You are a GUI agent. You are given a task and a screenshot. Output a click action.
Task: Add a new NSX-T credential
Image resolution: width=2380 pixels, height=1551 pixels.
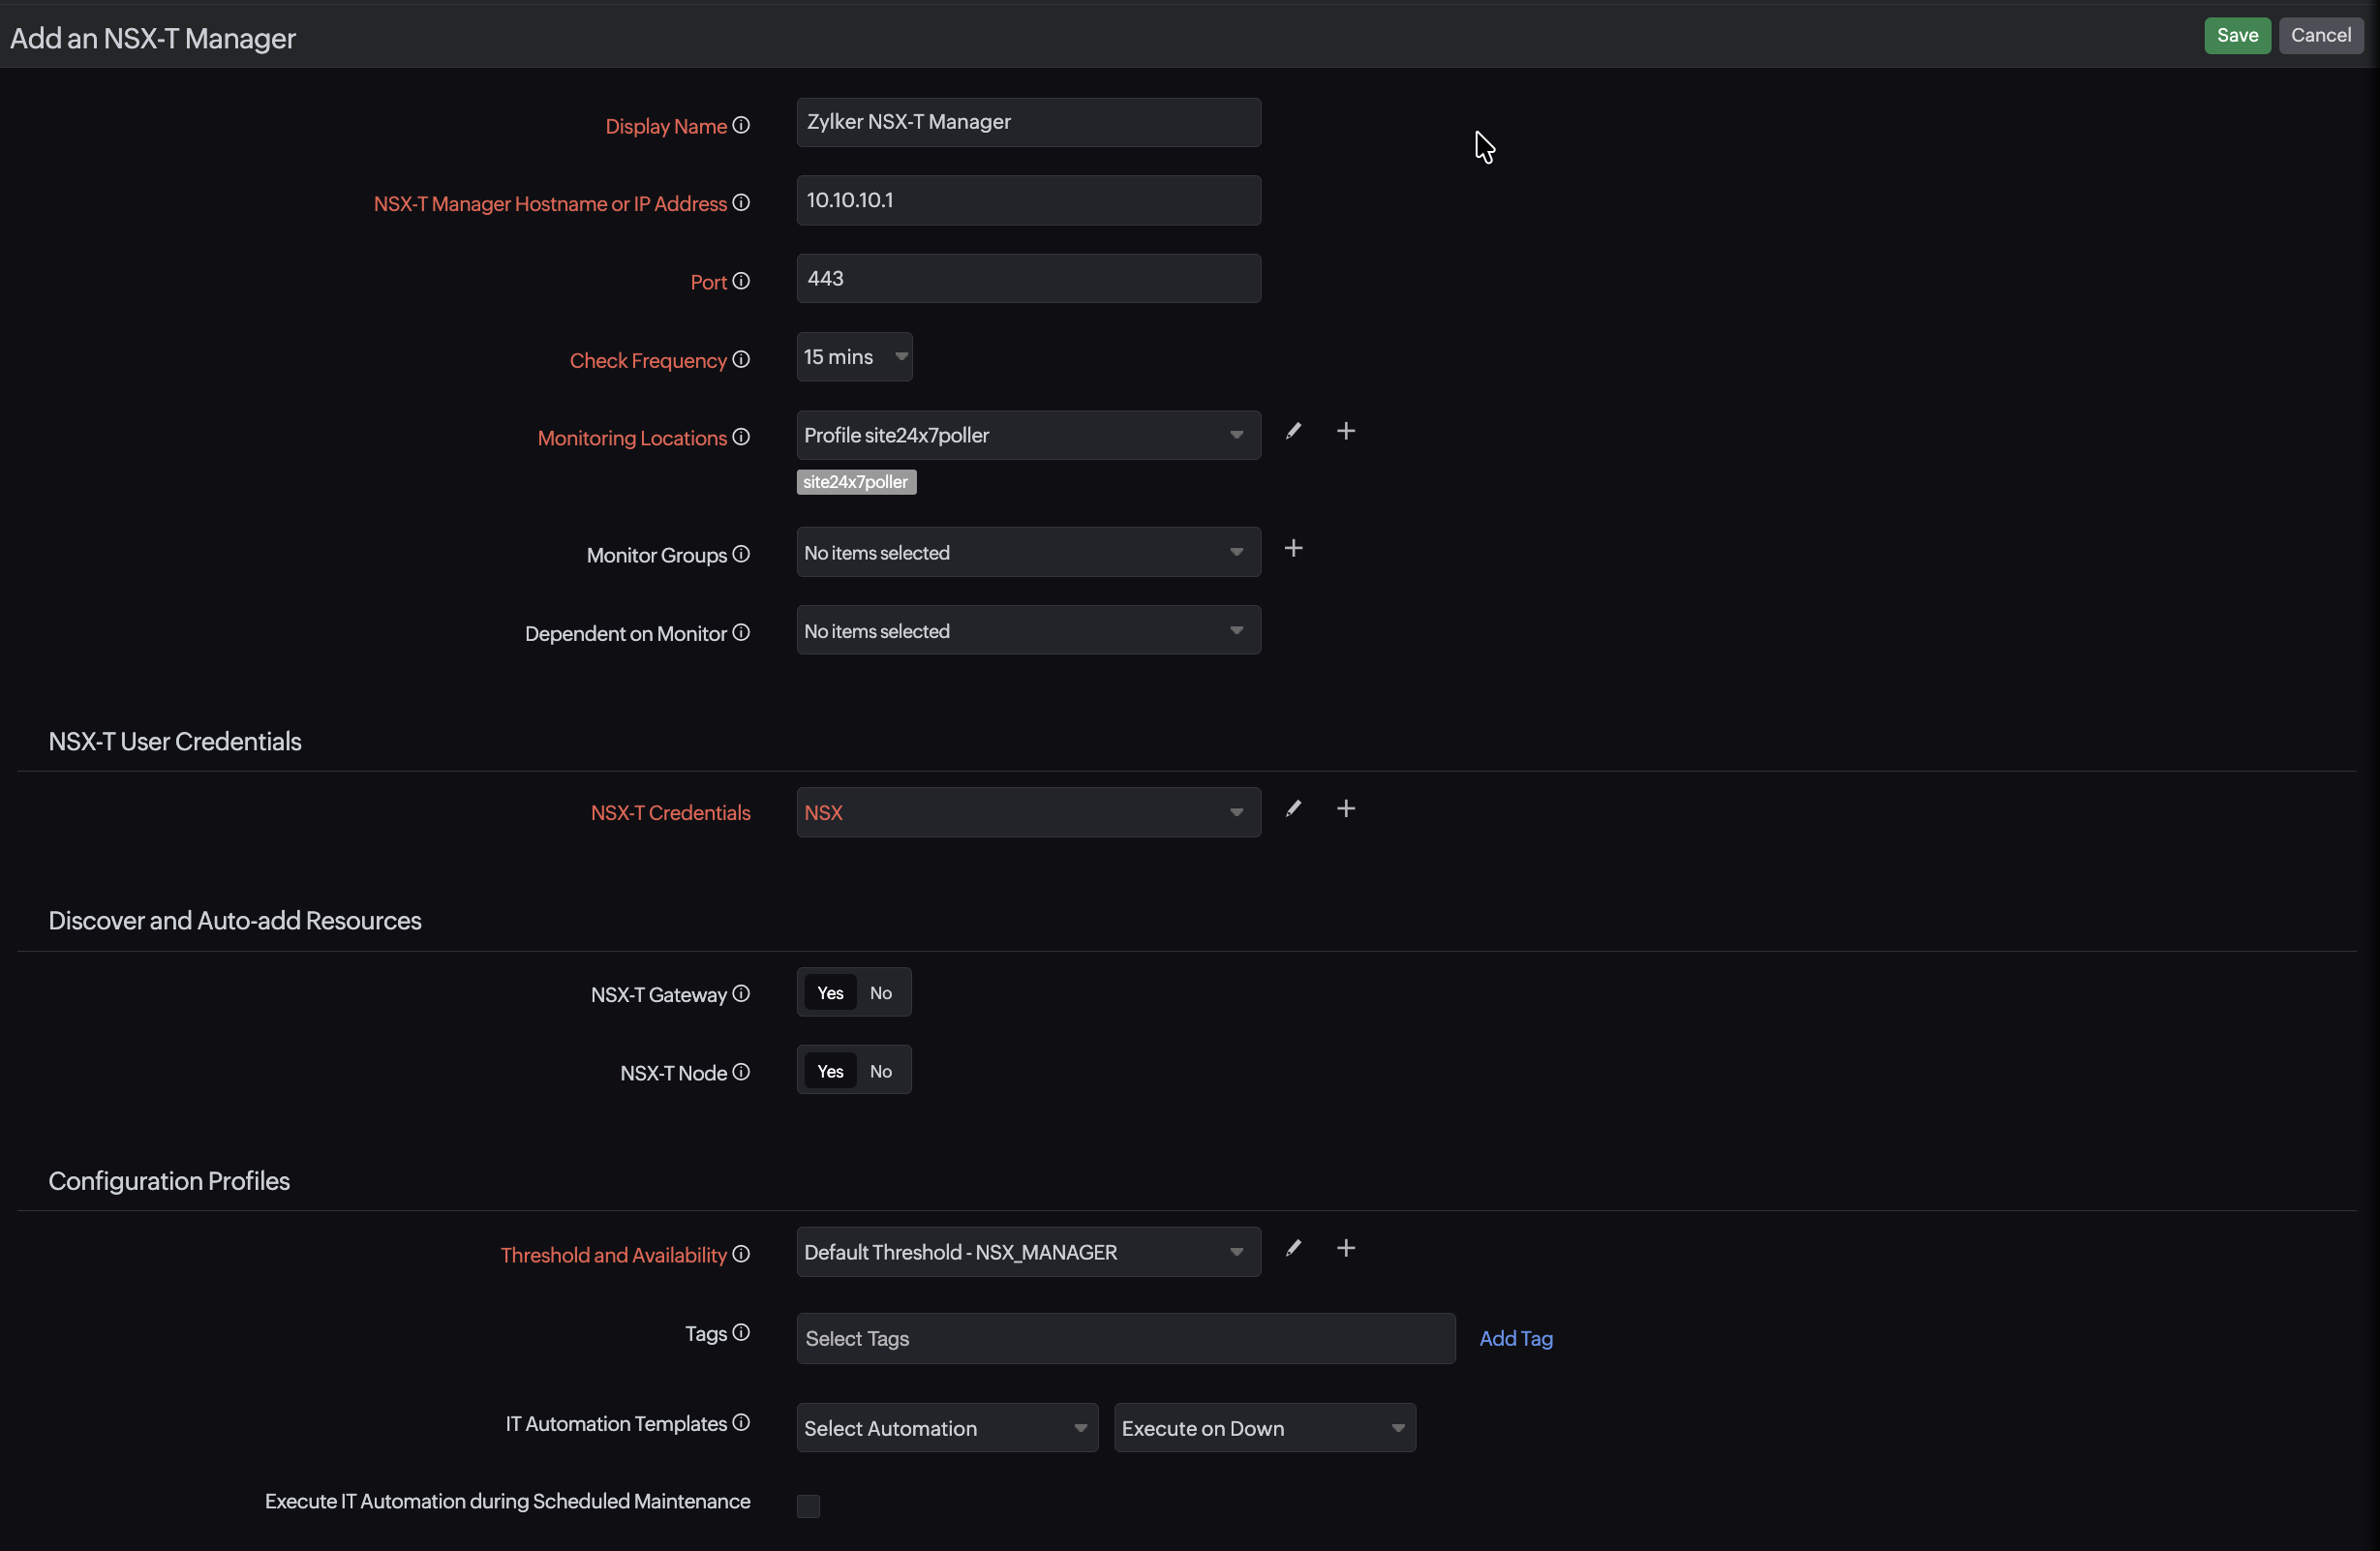click(1345, 808)
